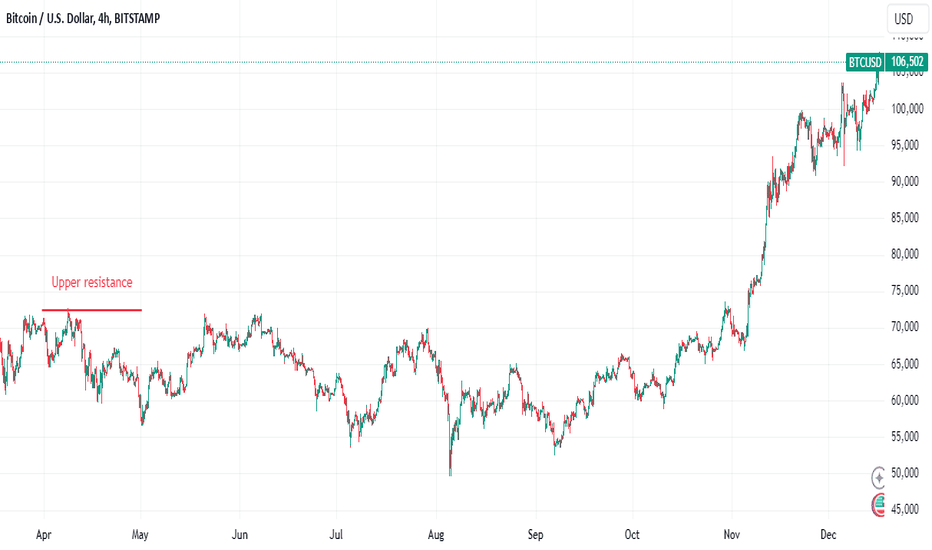Click the "Dec" label on time axis
The height and width of the screenshot is (550, 932).
tap(829, 535)
